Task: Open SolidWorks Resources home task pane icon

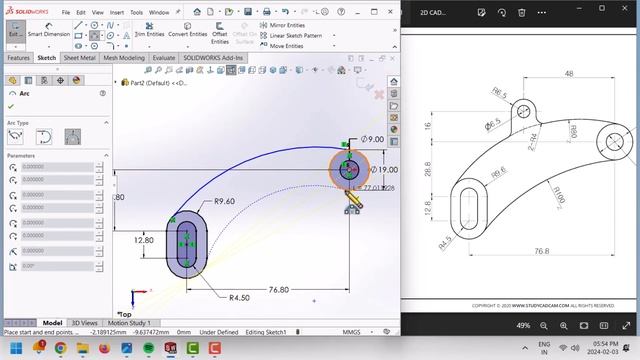Action: (393, 82)
